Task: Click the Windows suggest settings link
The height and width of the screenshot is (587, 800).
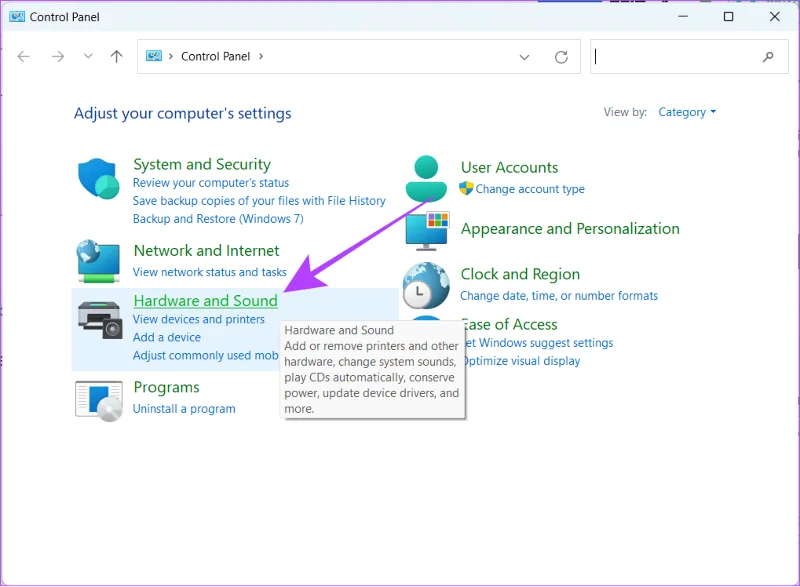Action: pos(539,343)
